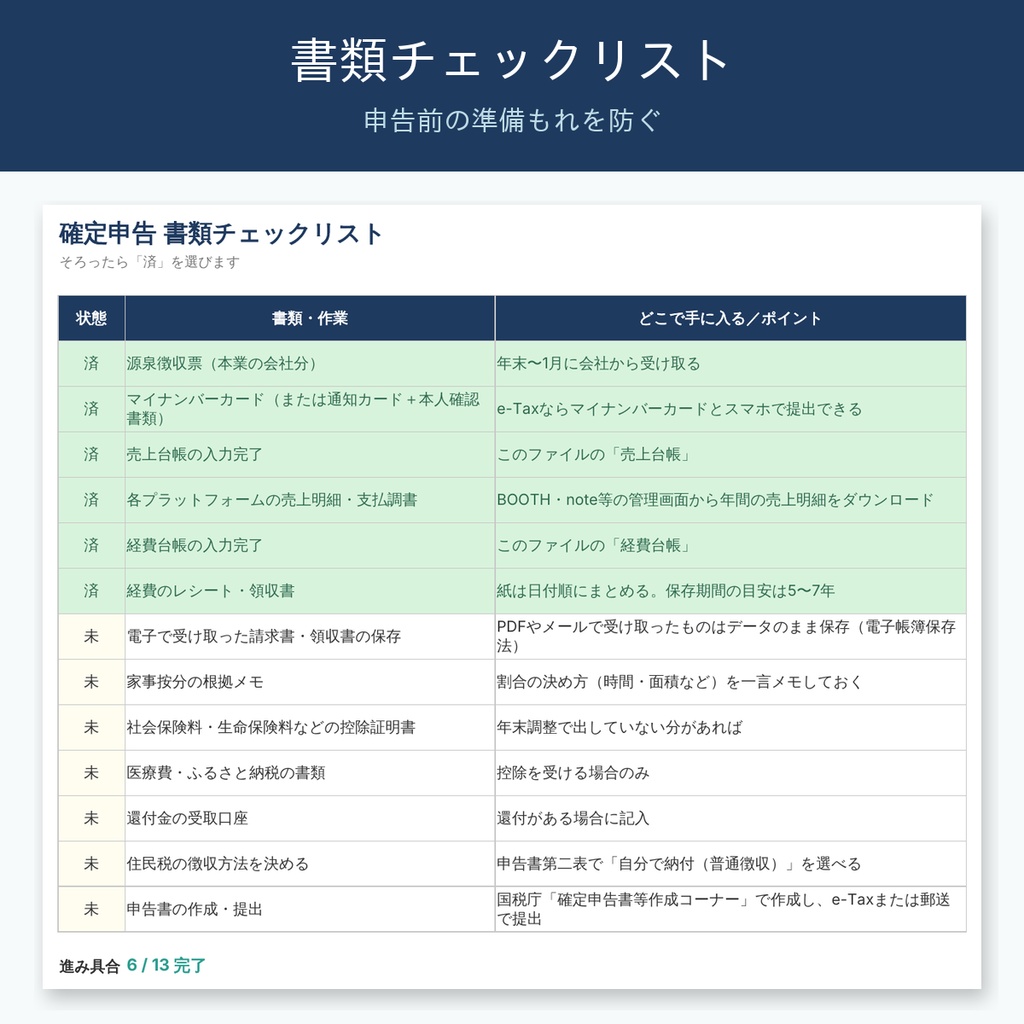Click the 申告書の作成・提出 cell
This screenshot has width=1024, height=1024.
coord(310,909)
